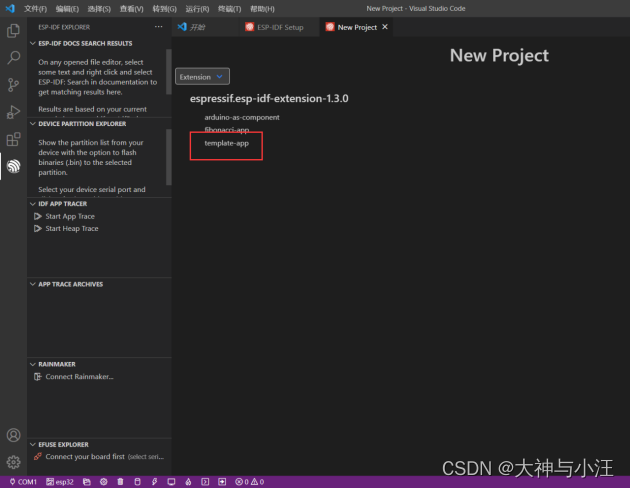Open the Extension dropdown
Viewport: 630px width, 488px height.
(x=202, y=76)
